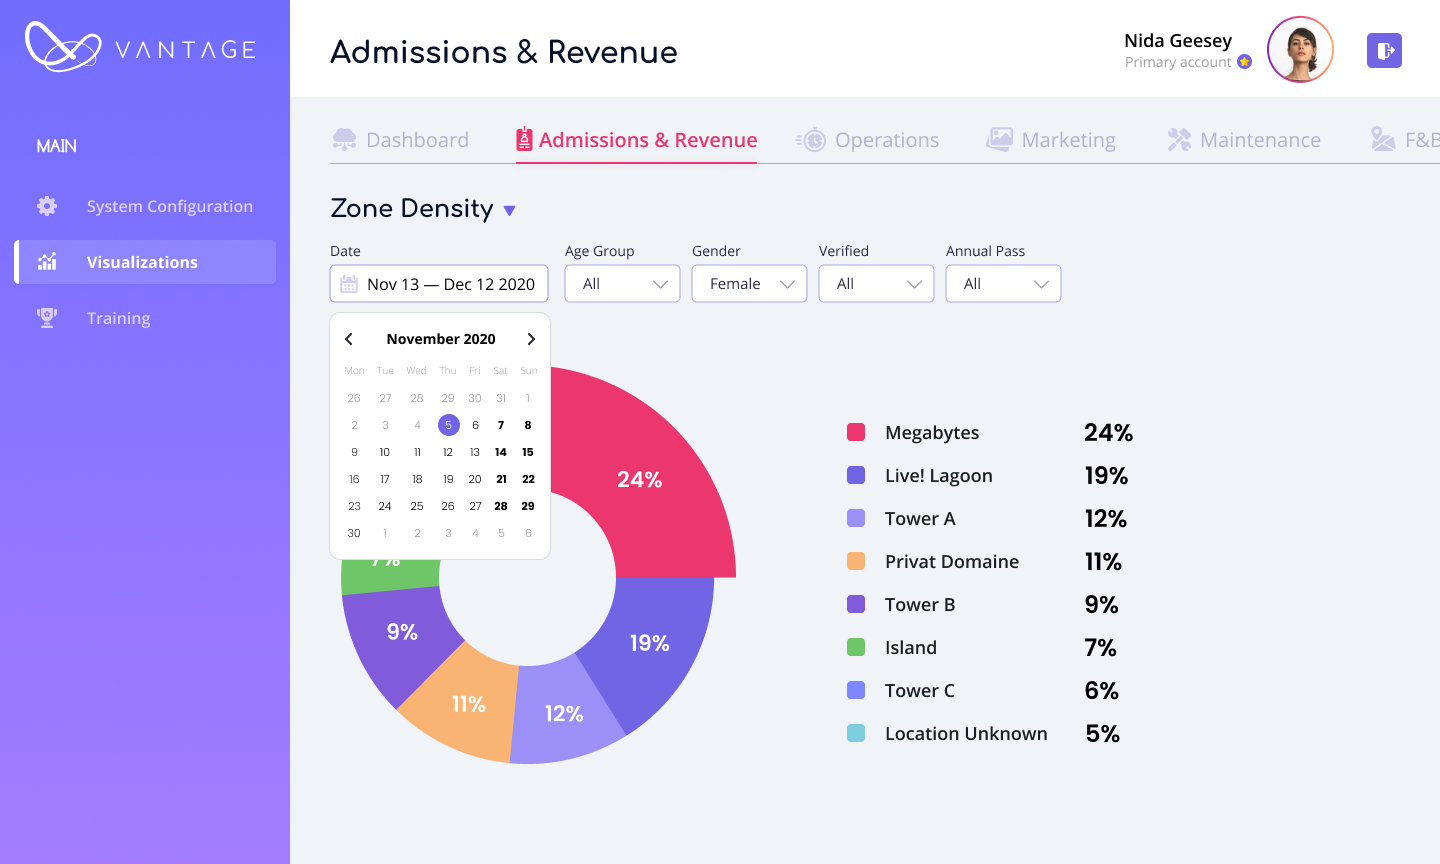Click the Megabytes pink legend swatch
The width and height of the screenshot is (1440, 864).
pos(856,432)
